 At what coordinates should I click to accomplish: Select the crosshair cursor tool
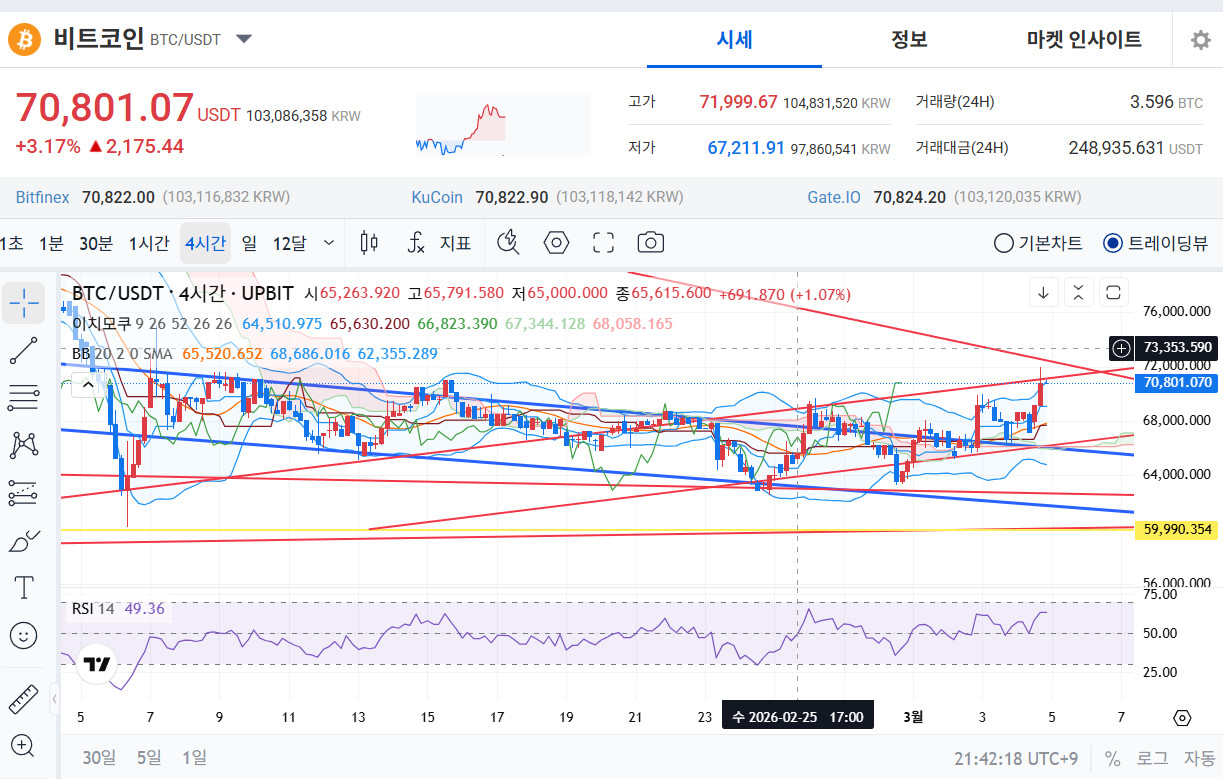tap(23, 302)
